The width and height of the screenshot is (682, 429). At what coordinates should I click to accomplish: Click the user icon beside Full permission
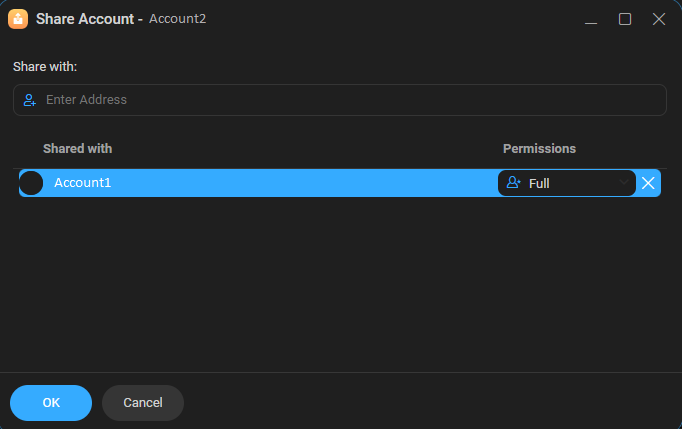(x=514, y=183)
